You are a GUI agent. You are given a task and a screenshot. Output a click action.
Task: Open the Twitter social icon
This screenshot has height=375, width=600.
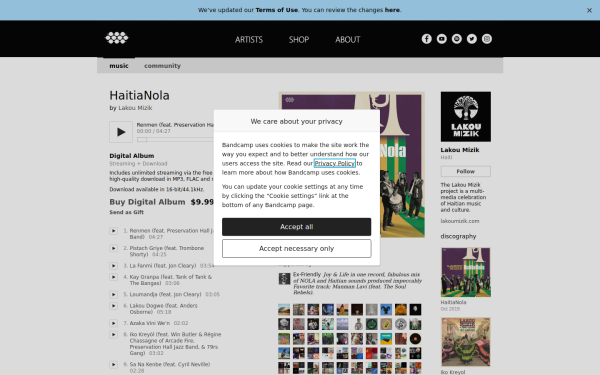(x=472, y=39)
